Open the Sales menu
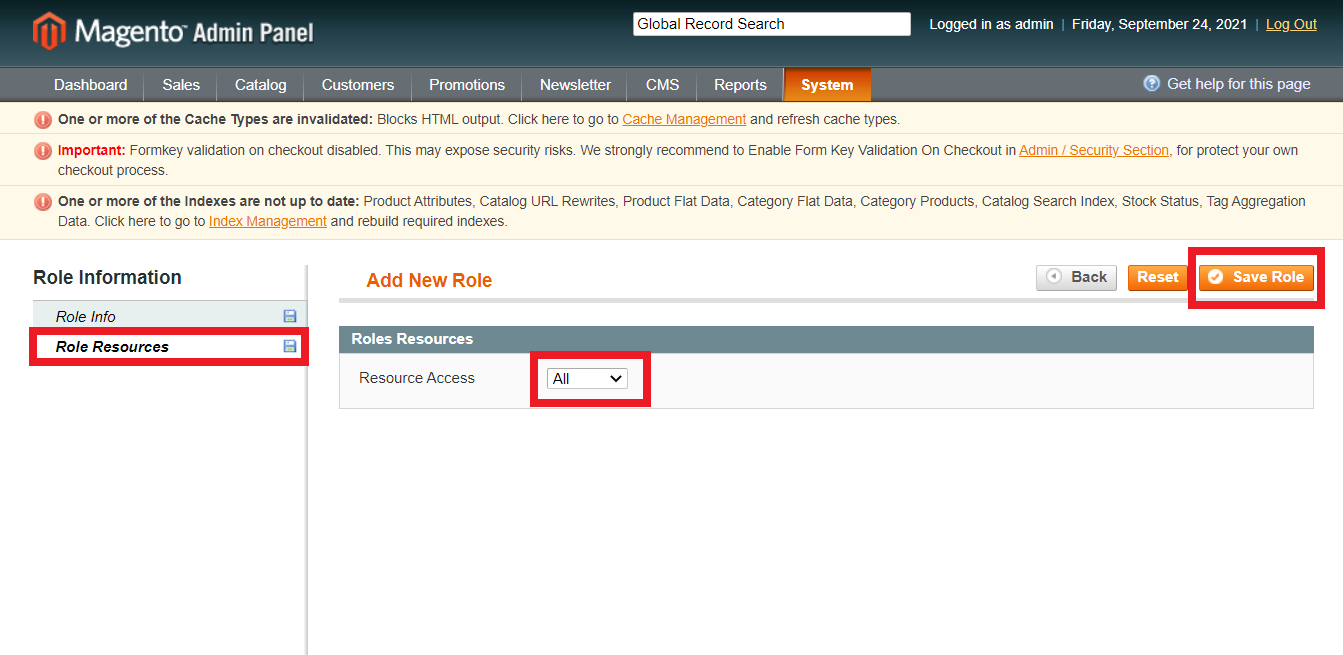 point(181,85)
